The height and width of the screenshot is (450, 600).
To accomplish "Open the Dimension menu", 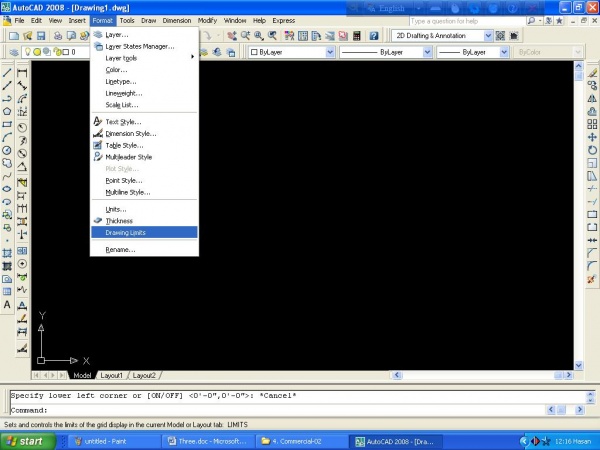I will click(x=176, y=21).
